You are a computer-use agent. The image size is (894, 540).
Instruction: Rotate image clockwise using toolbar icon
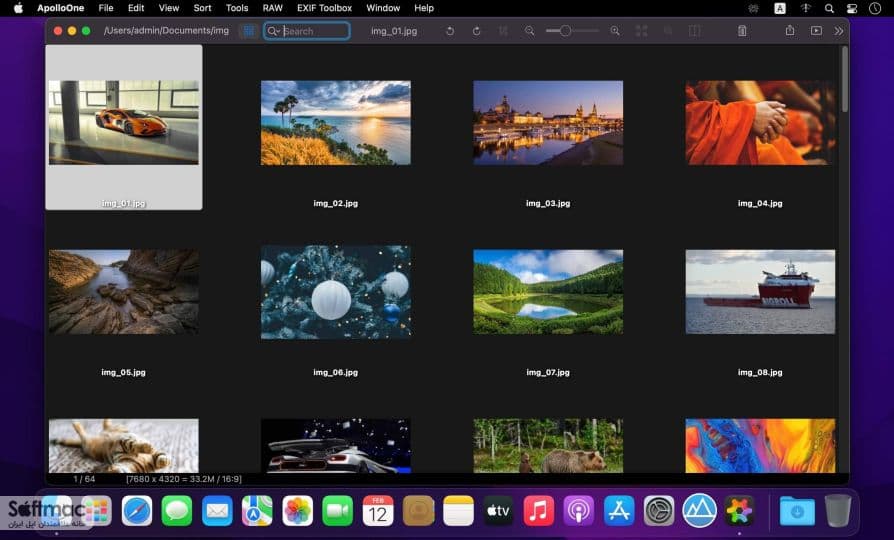click(477, 31)
